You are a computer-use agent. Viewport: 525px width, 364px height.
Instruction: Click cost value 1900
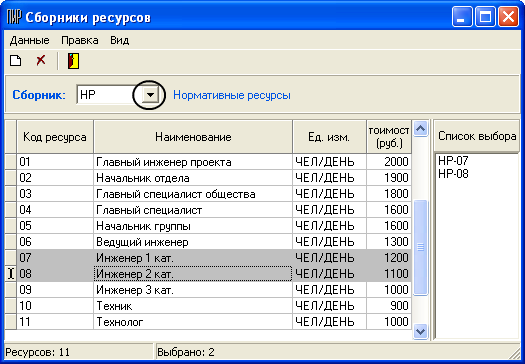click(x=389, y=178)
